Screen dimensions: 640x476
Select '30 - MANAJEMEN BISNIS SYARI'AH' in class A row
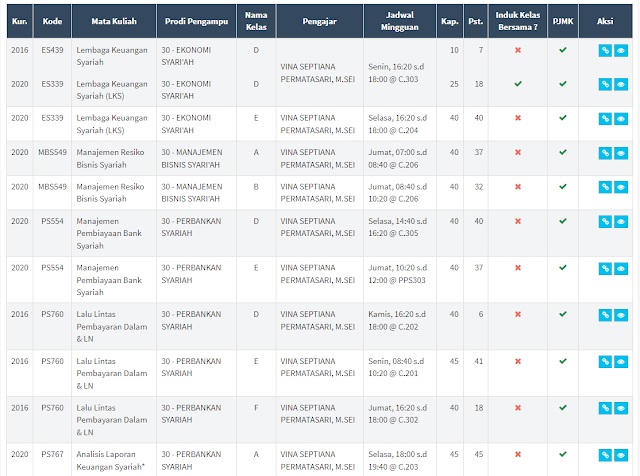(x=192, y=158)
